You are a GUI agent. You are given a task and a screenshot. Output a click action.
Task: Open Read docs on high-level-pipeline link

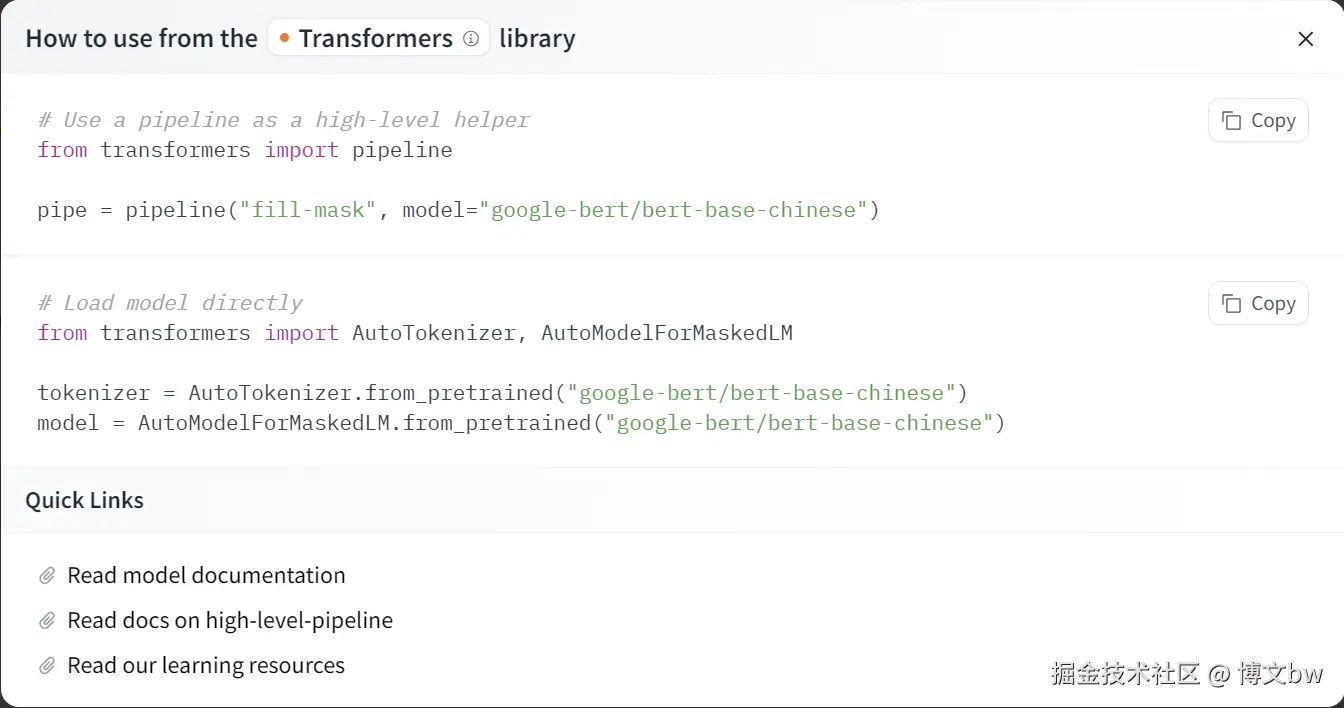(x=230, y=621)
